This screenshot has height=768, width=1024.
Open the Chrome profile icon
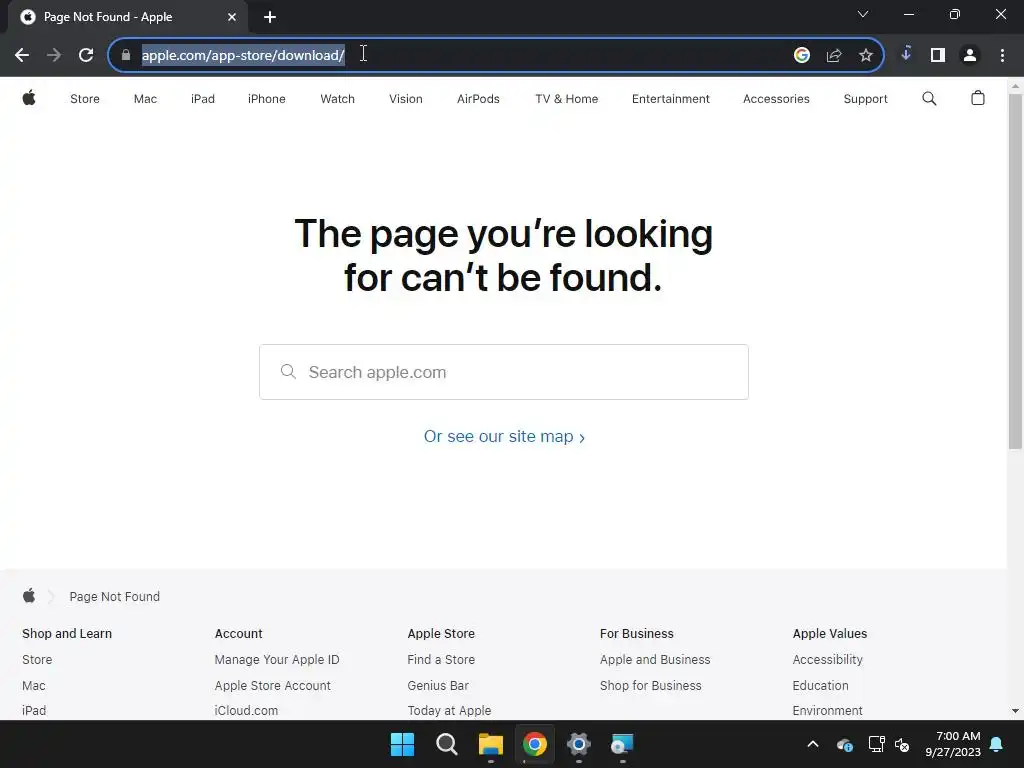click(x=970, y=55)
